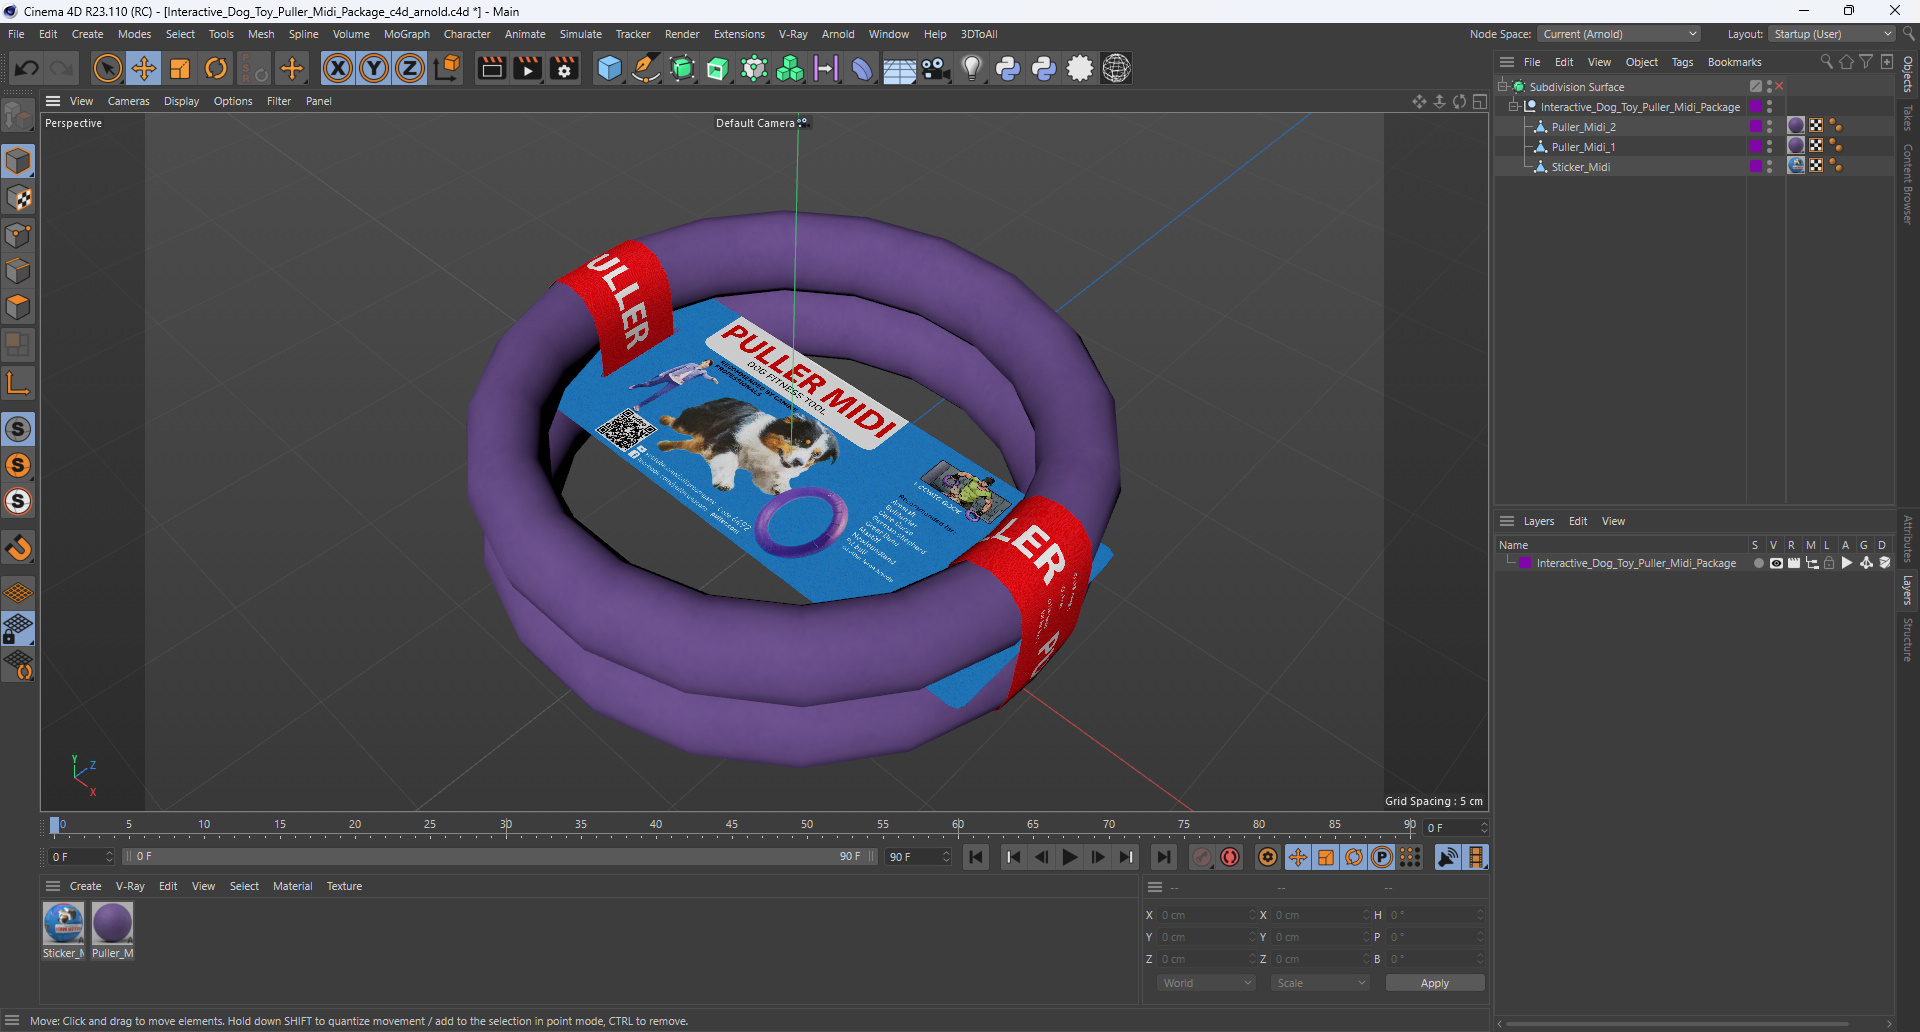Go to start of animation
1920x1032 pixels.
tap(976, 857)
